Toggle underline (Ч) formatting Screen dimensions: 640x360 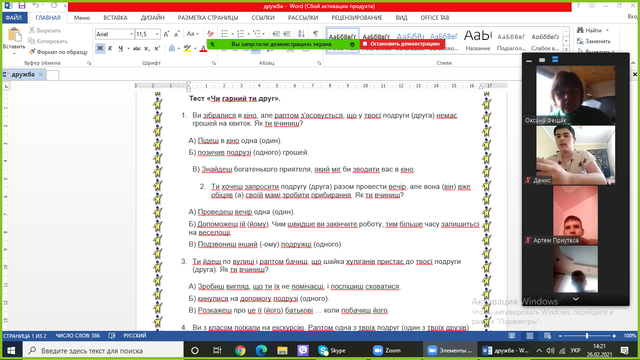(120, 49)
